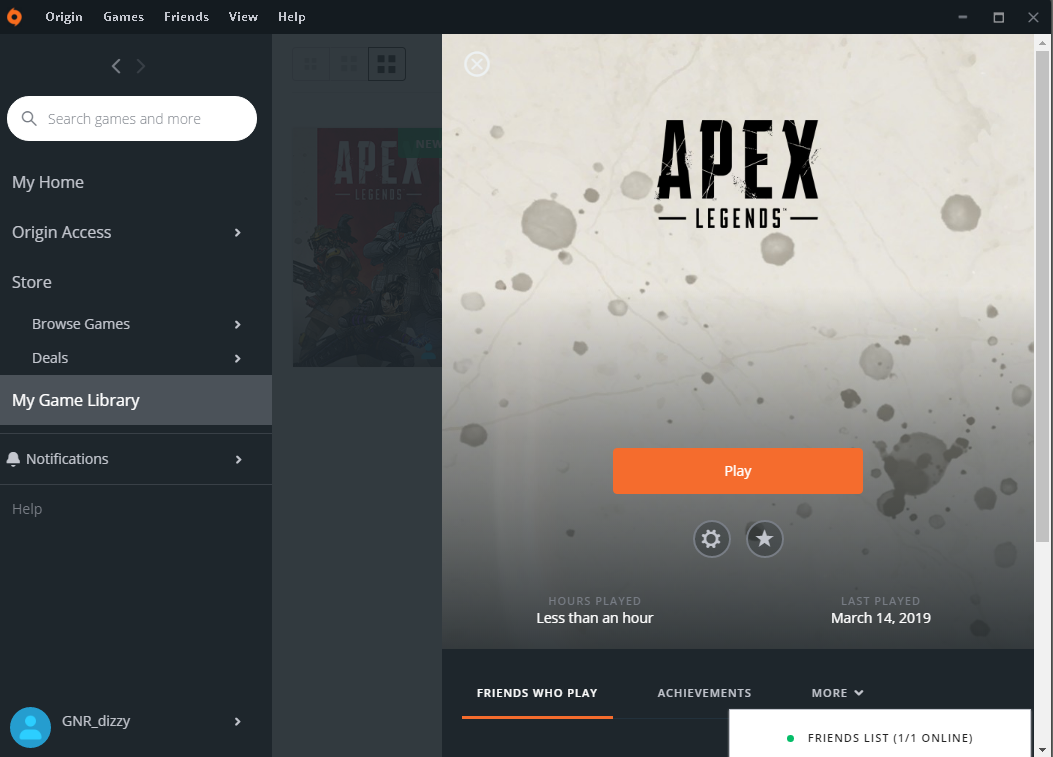Expand the Origin Access submenu
Viewport: 1053px width, 757px height.
point(237,232)
